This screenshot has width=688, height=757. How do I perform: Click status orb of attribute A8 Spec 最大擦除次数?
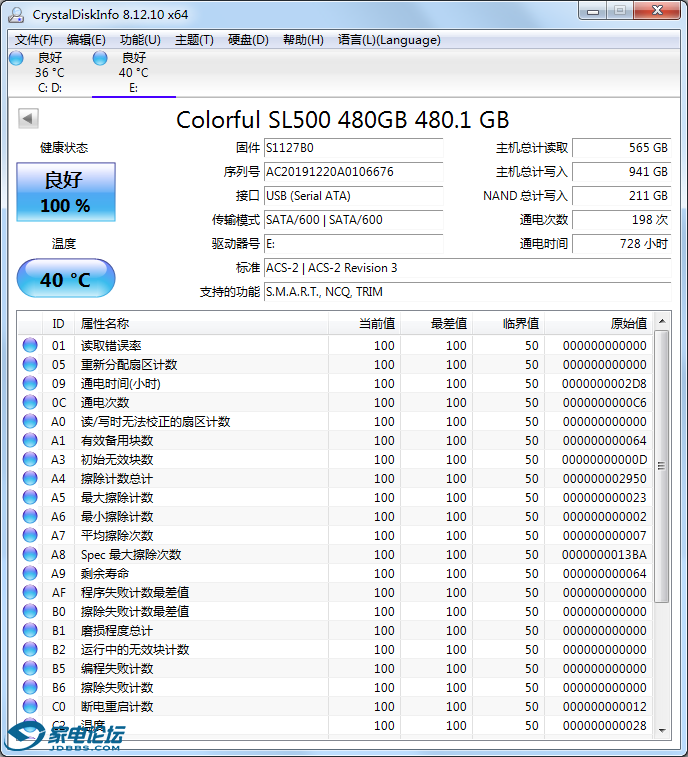pos(30,554)
